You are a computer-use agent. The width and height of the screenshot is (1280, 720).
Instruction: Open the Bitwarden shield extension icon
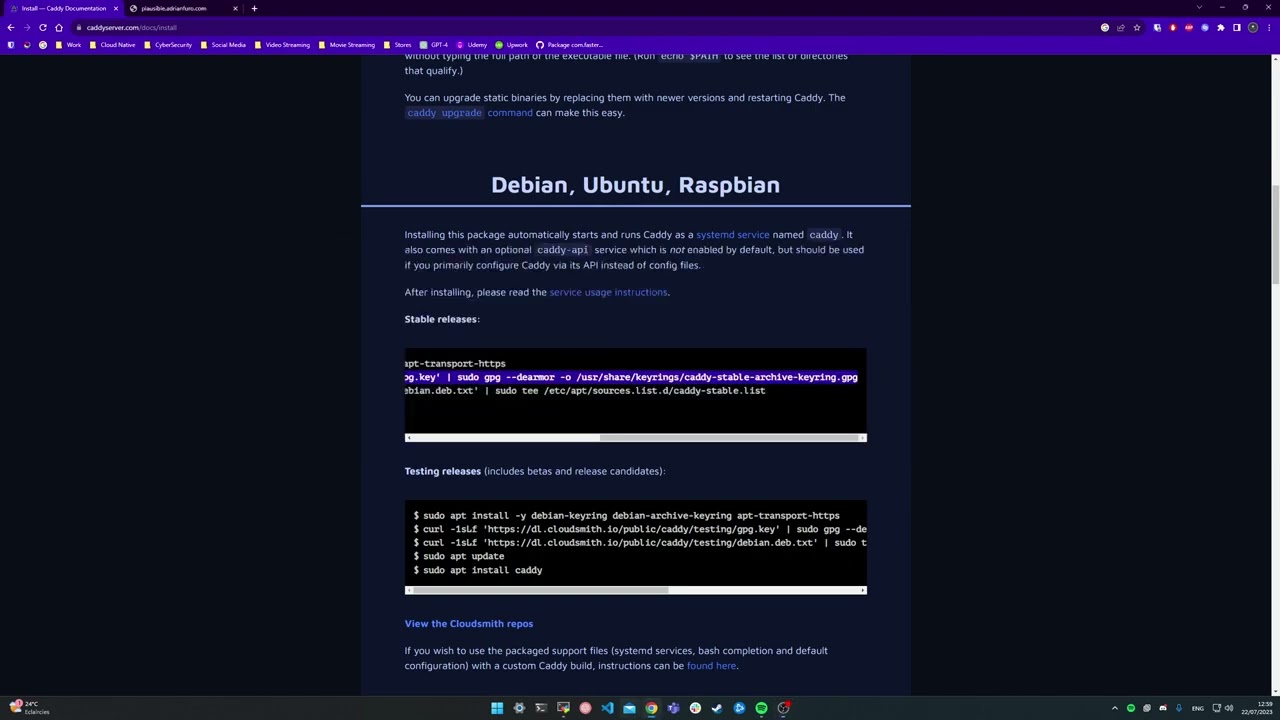pos(1157,27)
